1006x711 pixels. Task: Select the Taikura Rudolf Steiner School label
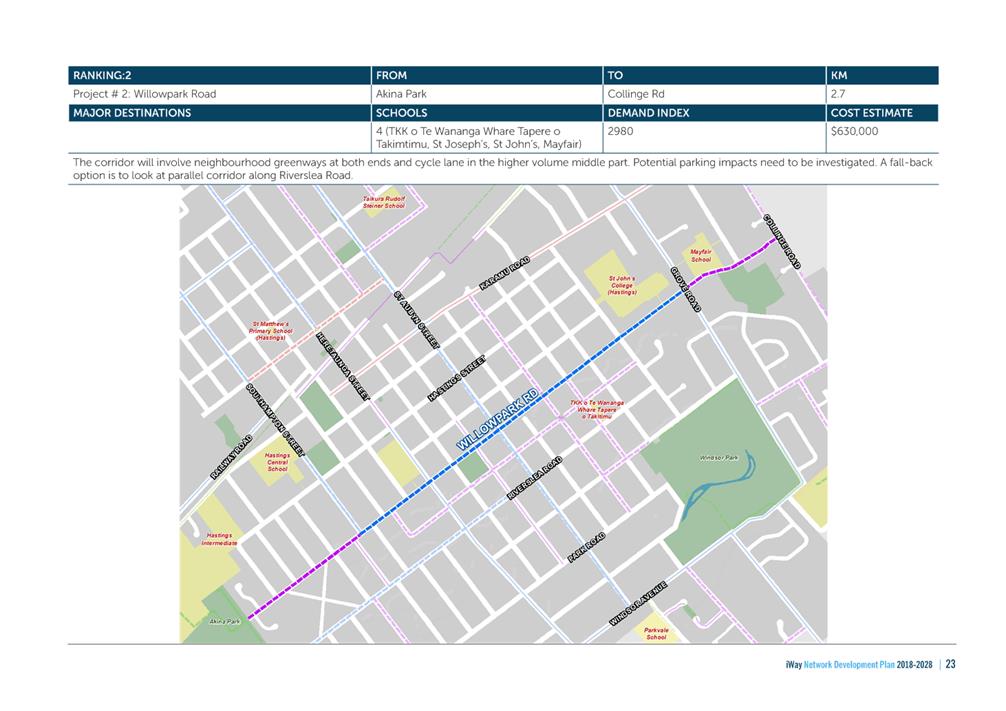(x=384, y=202)
